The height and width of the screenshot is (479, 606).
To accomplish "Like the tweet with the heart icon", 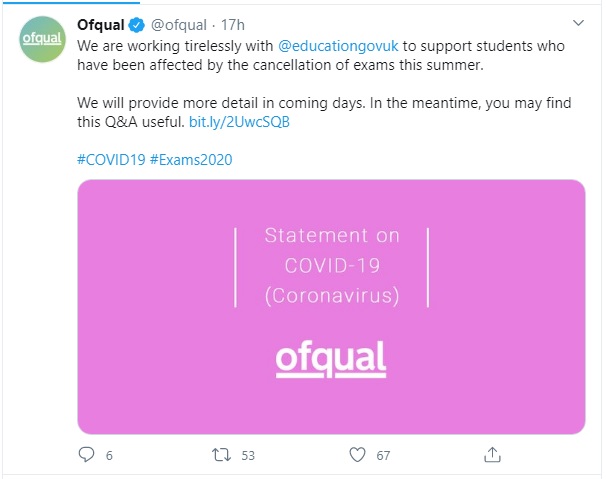I will (x=357, y=455).
